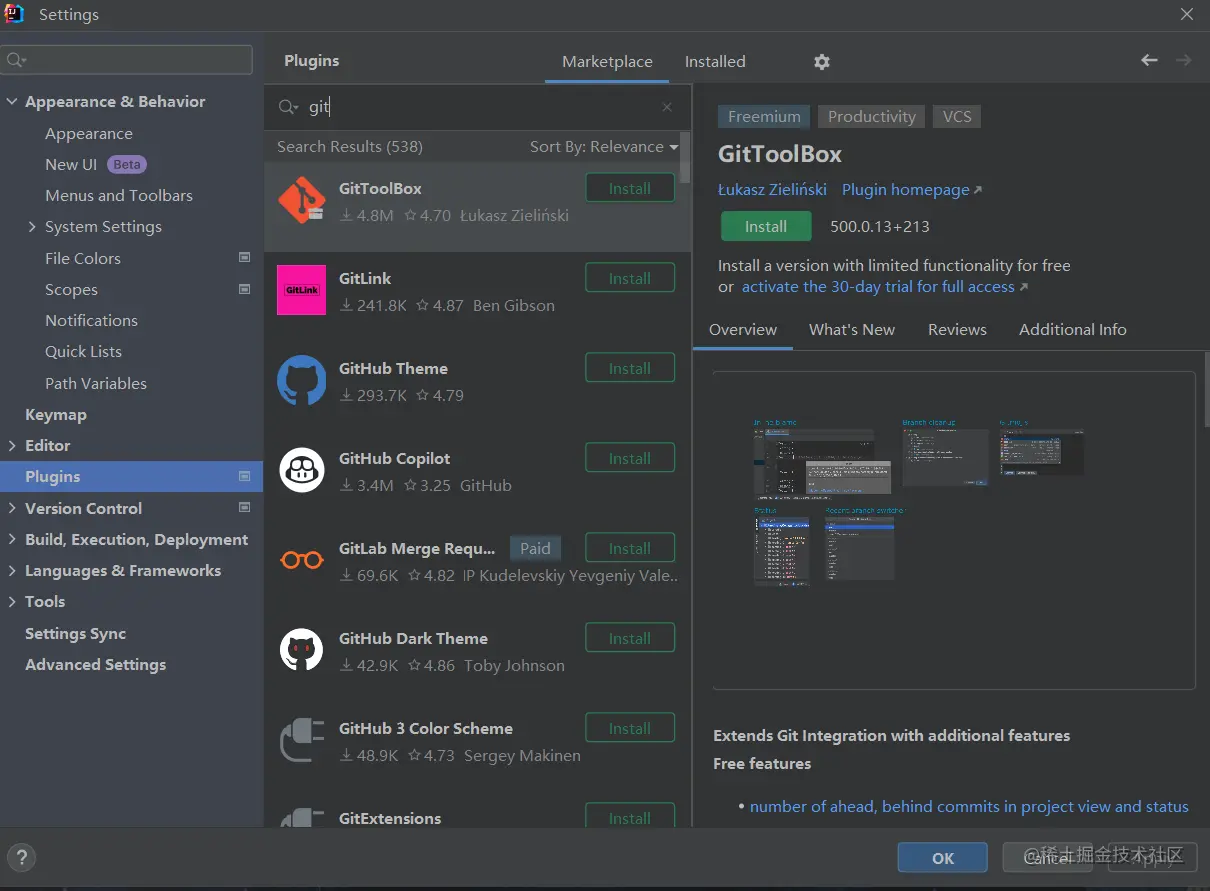
Task: Open the Reviews tab
Action: pos(957,330)
